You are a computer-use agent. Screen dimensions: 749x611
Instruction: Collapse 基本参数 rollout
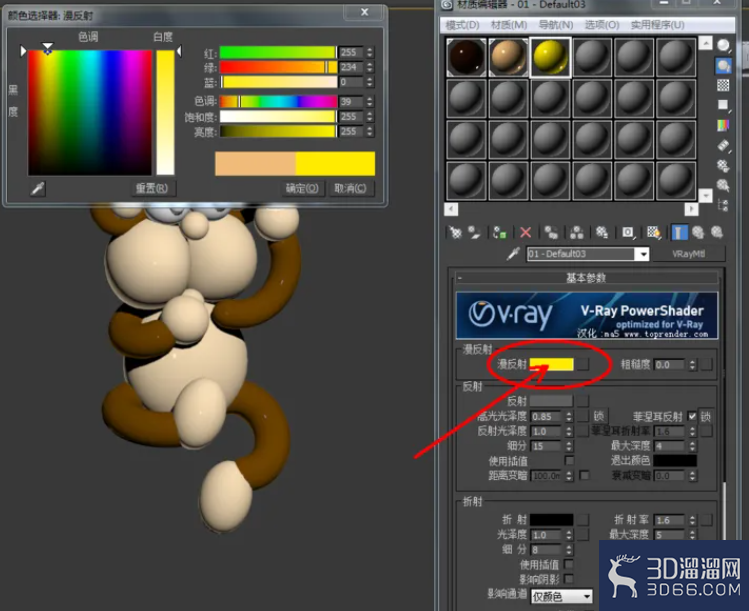click(x=587, y=278)
